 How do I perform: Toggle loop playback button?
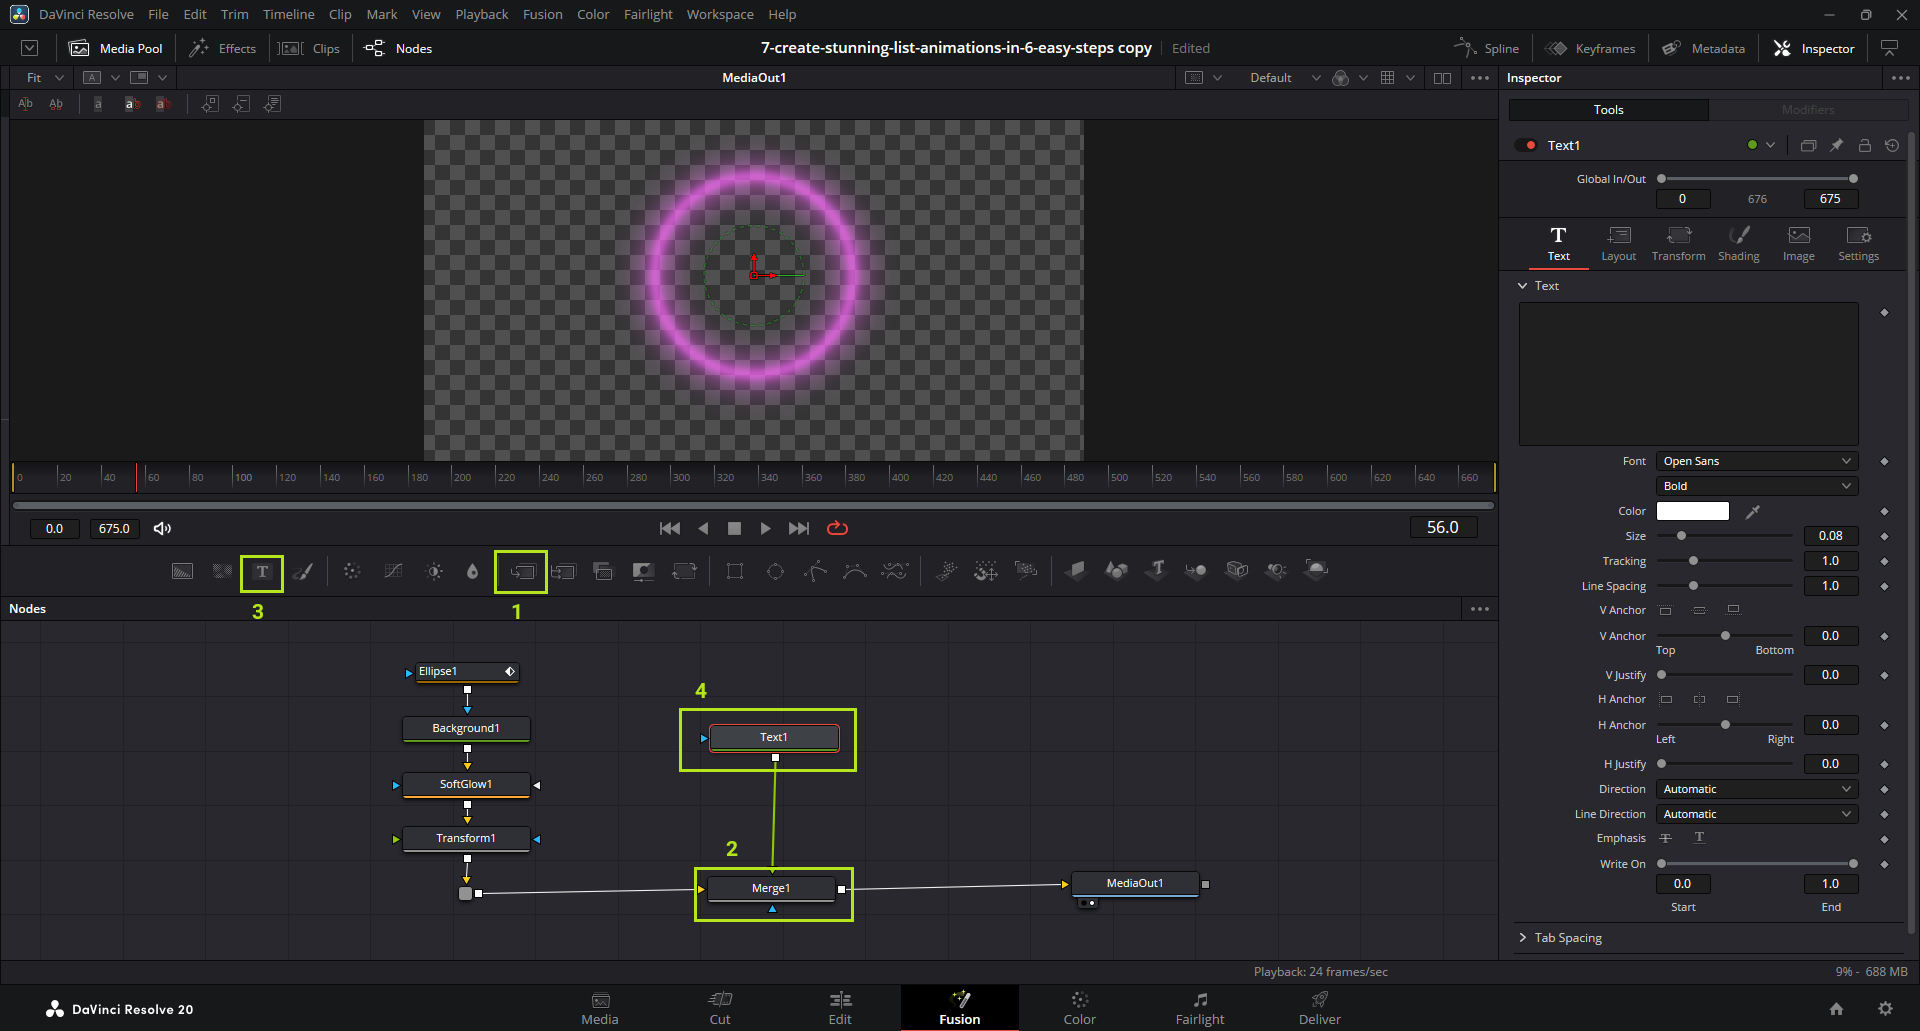[x=837, y=528]
